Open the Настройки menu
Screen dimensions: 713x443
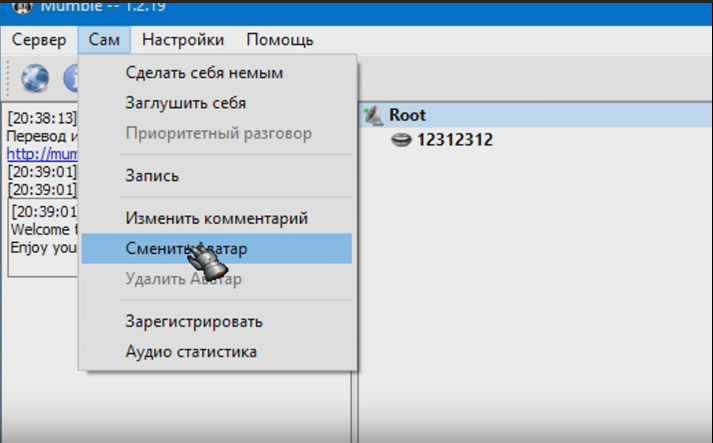[x=183, y=40]
